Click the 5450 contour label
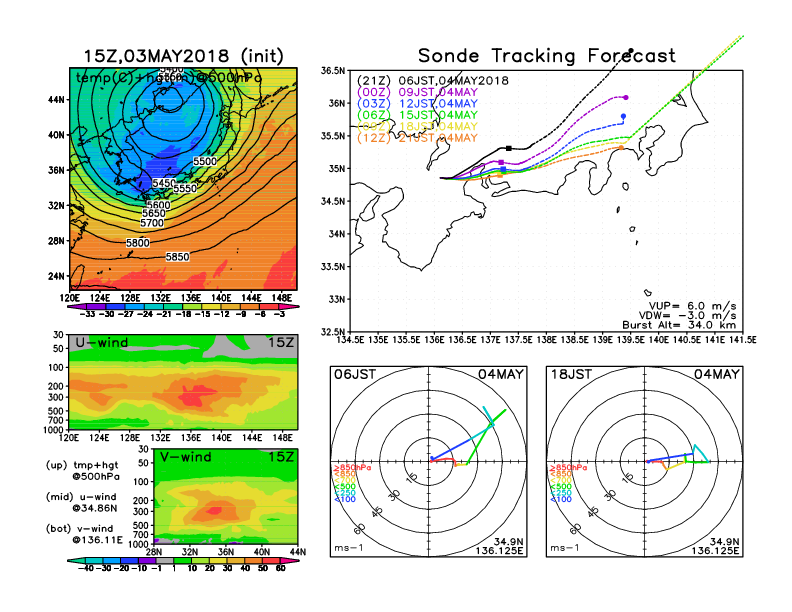Image resolution: width=792 pixels, height=612 pixels. pos(164,183)
